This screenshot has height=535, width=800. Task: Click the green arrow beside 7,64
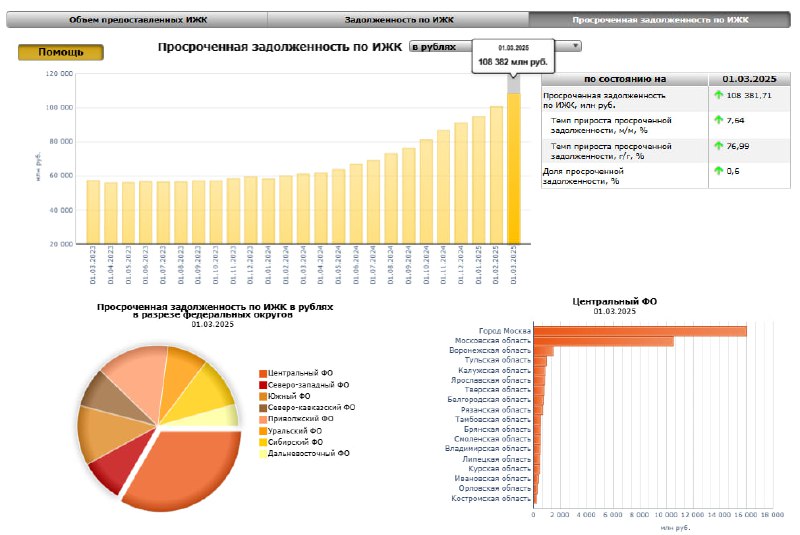718,120
